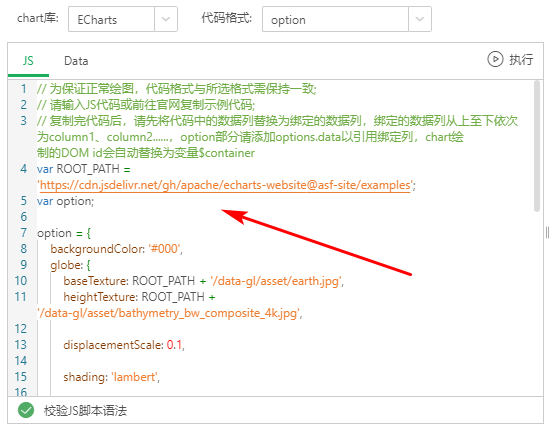Viewport: 549px width, 430px height.
Task: Click the shading 'lambert' code line
Action: coord(111,377)
